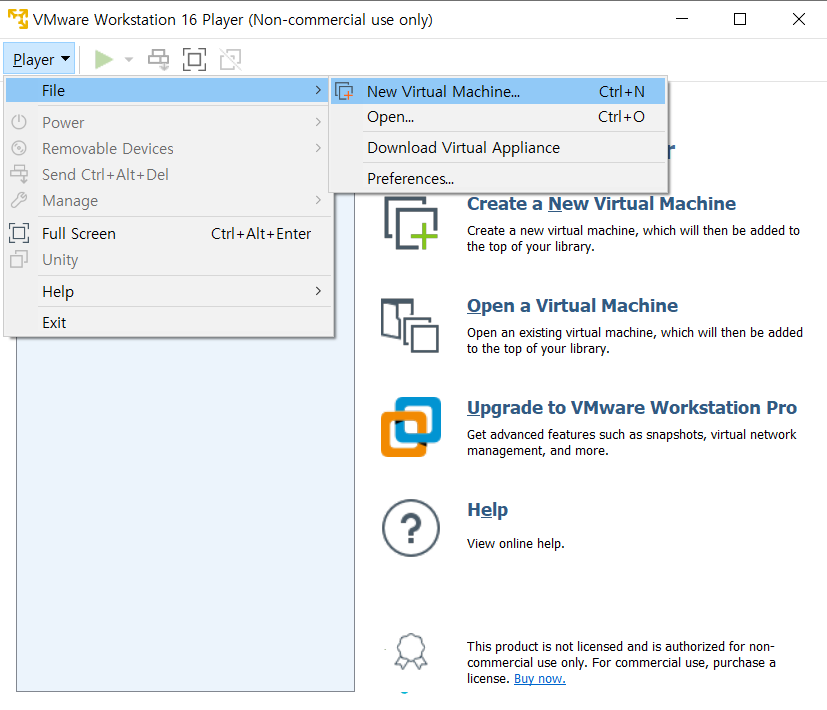Open the Player menu dropdown
Image resolution: width=827 pixels, height=710 pixels.
pos(40,59)
